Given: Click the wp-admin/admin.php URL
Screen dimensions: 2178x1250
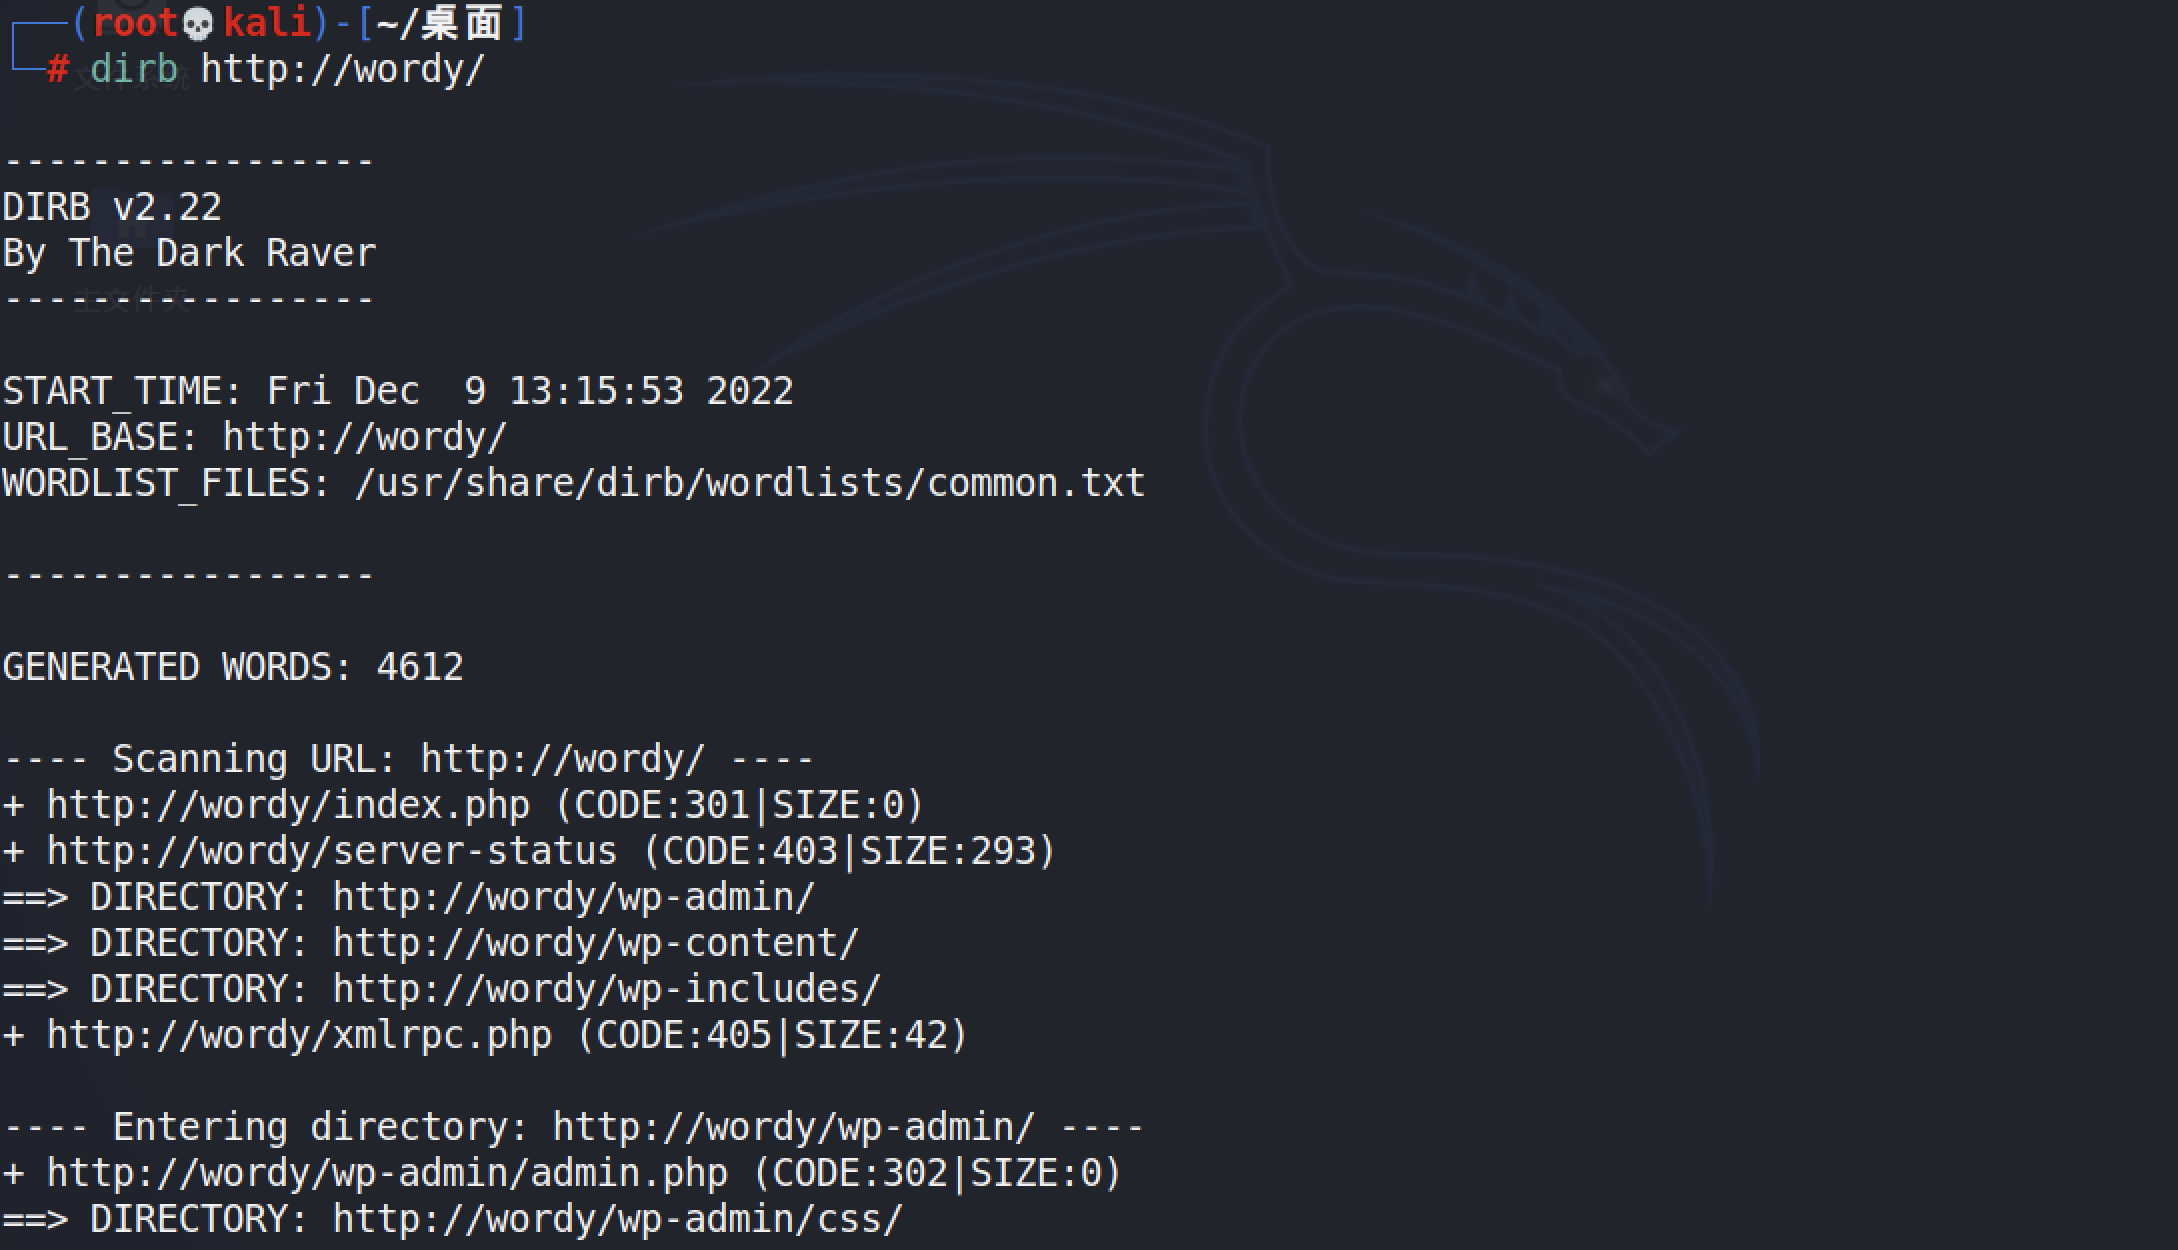Looking at the screenshot, I should (387, 1173).
